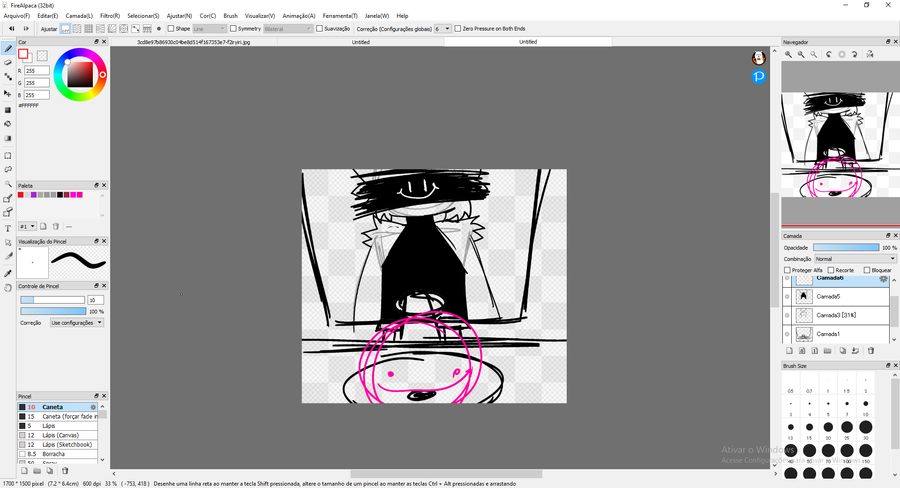Check the Bloquear option
This screenshot has width=900, height=488.
click(867, 270)
